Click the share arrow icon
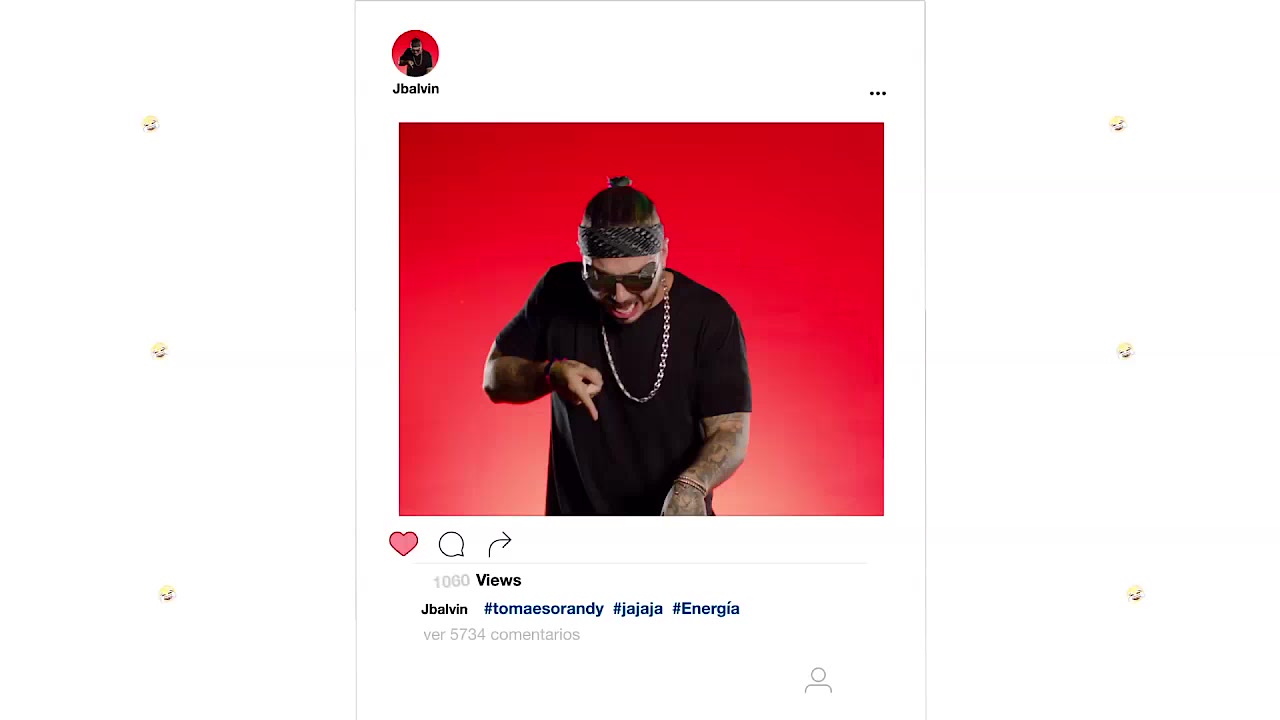1280x720 pixels. 500,543
